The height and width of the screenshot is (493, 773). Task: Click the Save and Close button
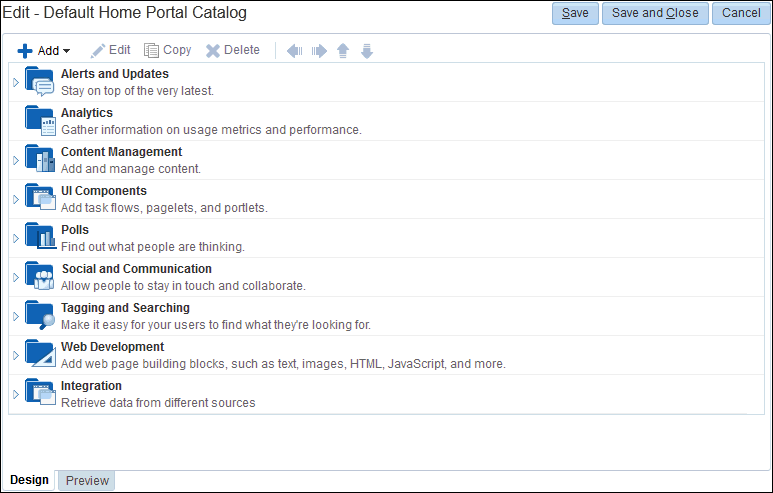tap(655, 13)
